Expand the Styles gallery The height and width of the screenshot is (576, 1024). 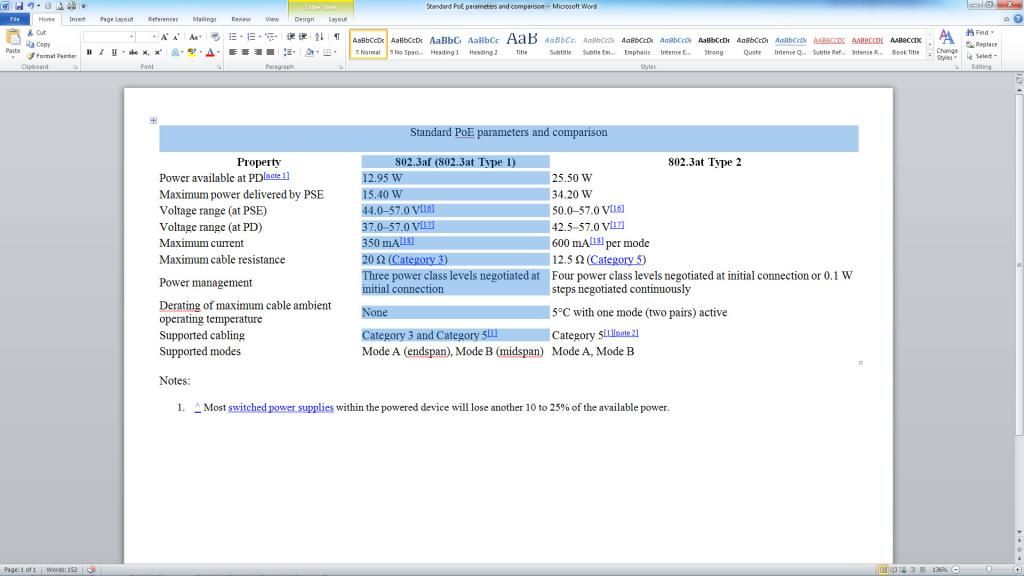(930, 56)
